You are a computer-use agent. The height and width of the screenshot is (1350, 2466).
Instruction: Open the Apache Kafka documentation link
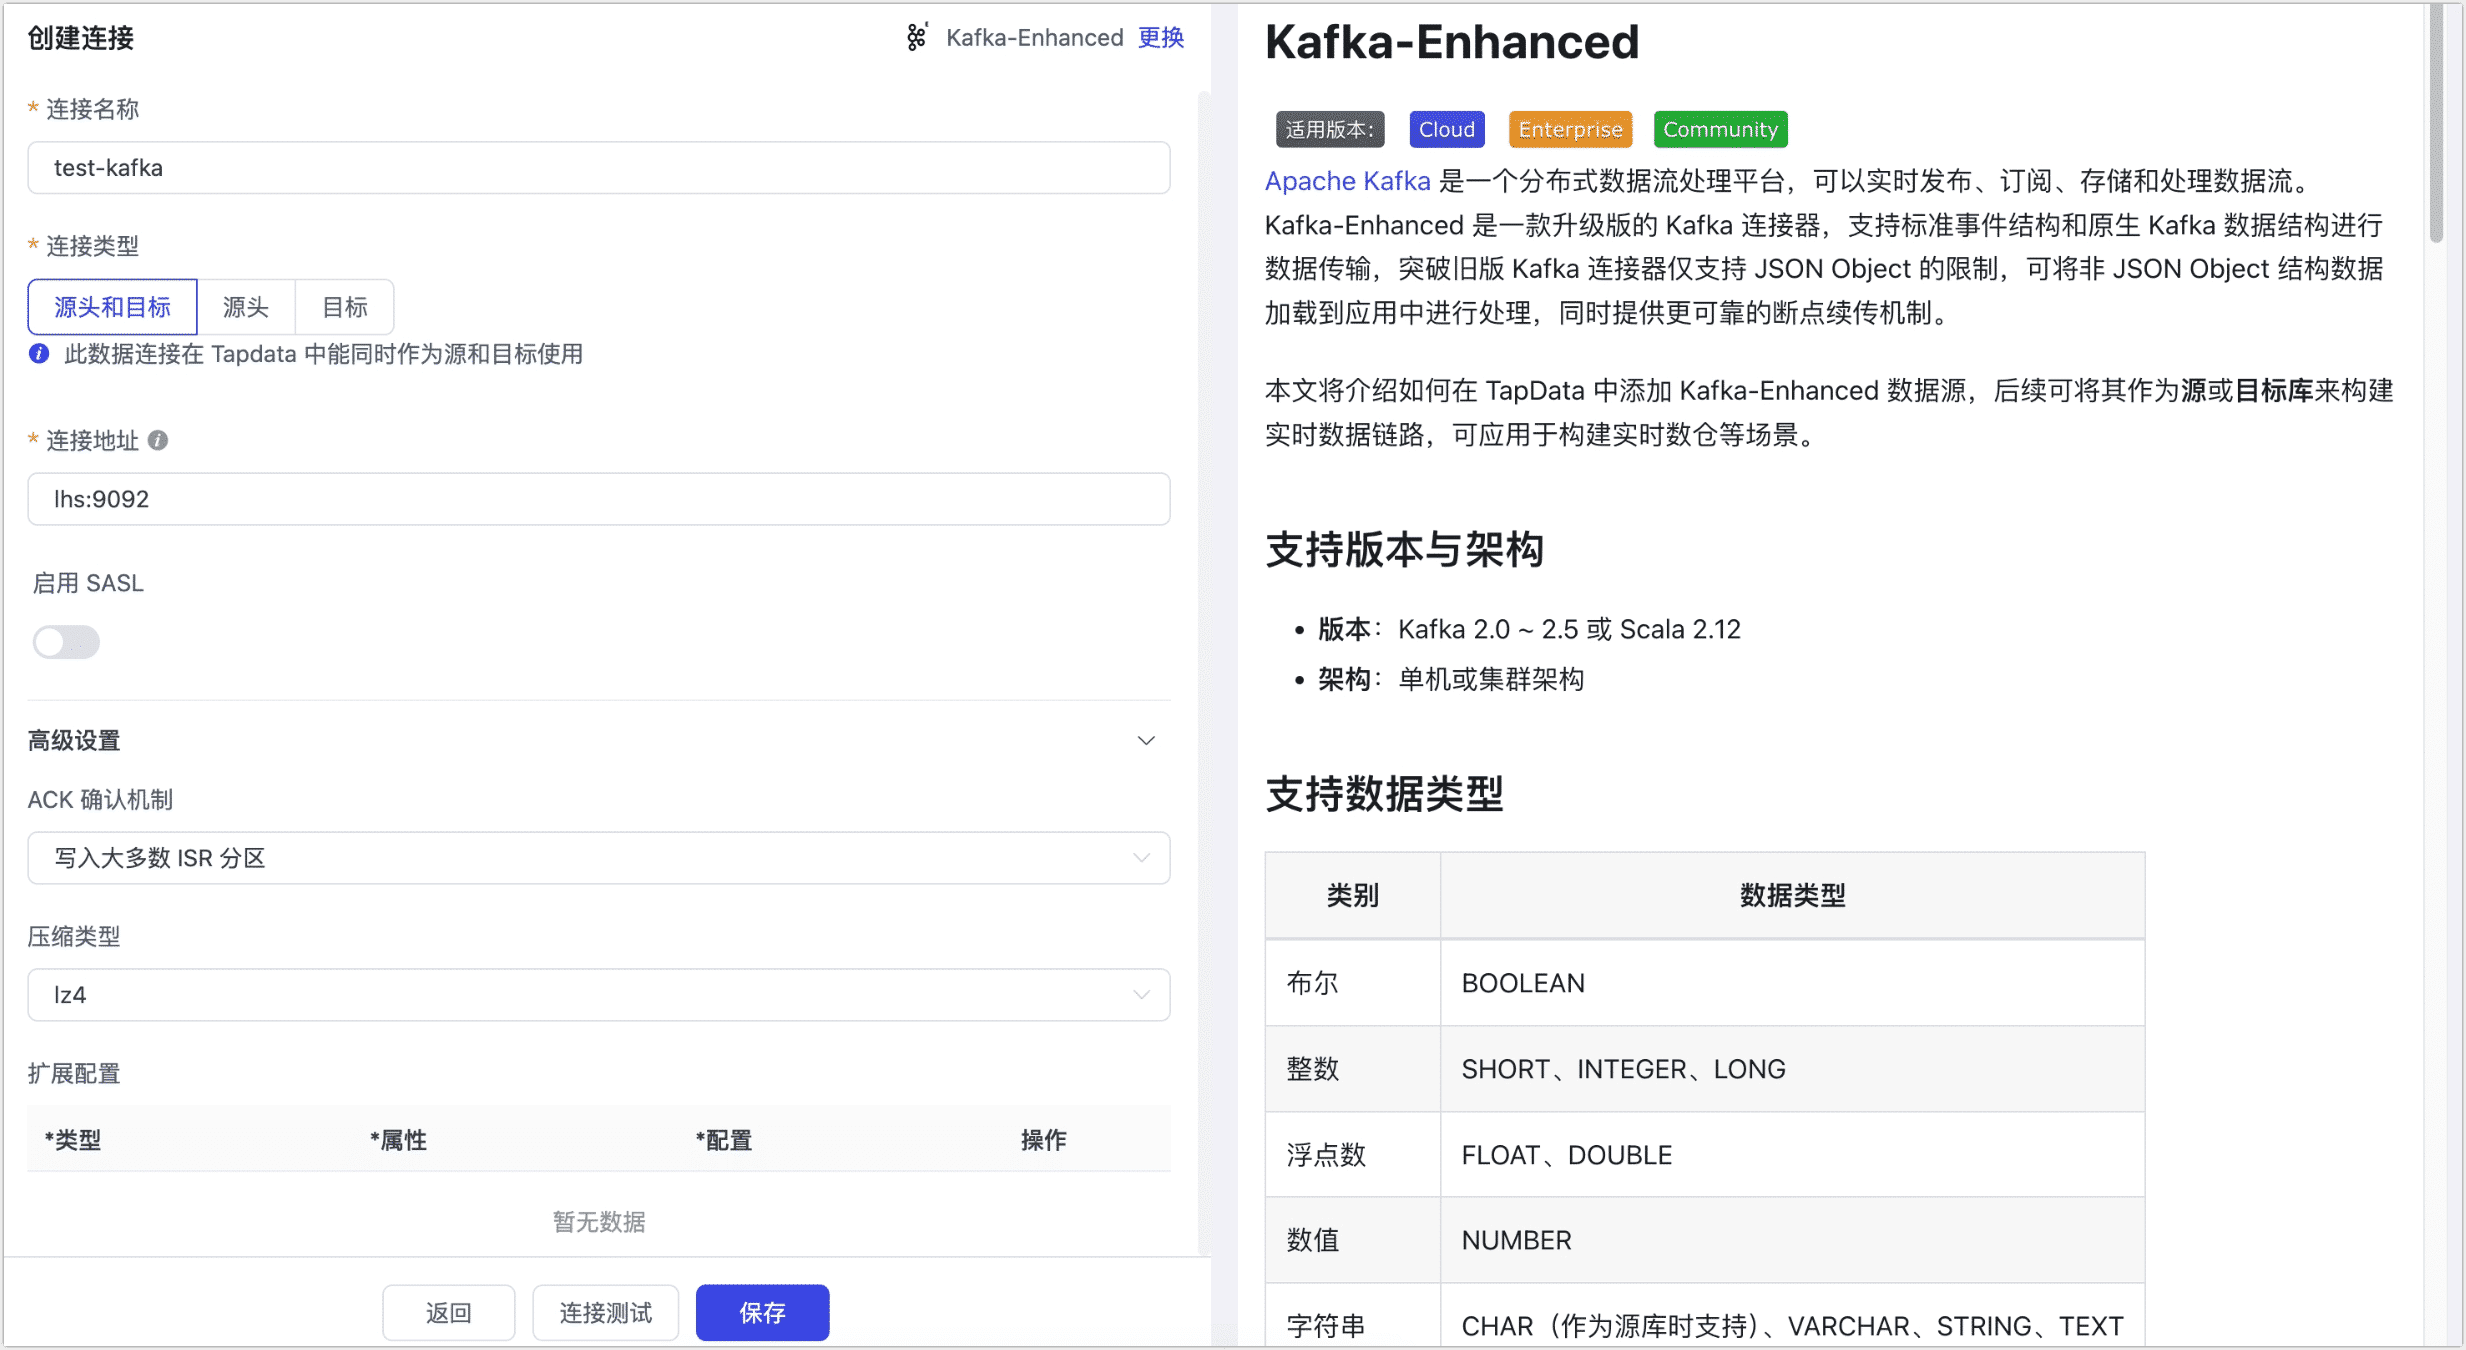pos(1346,181)
